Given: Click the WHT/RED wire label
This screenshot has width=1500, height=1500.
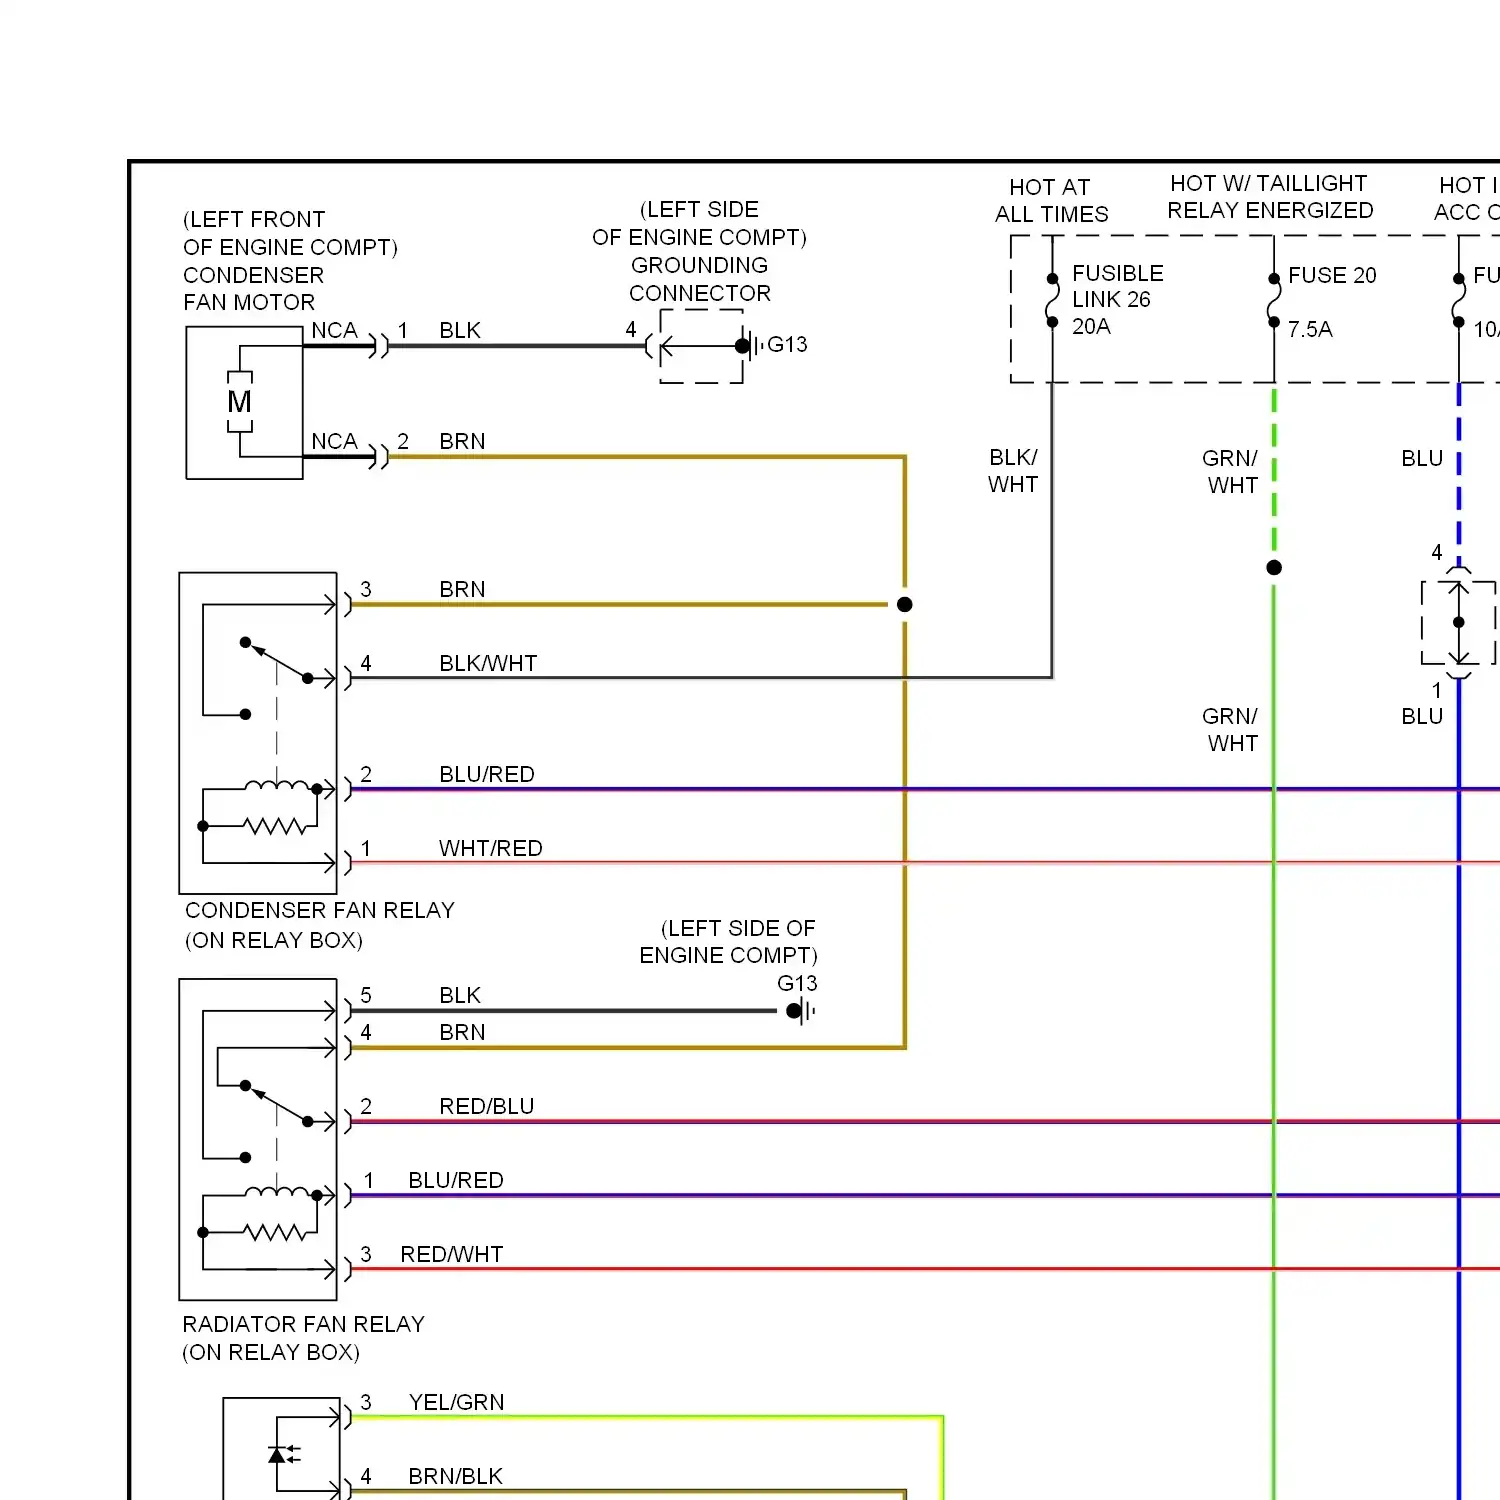Looking at the screenshot, I should point(491,848).
